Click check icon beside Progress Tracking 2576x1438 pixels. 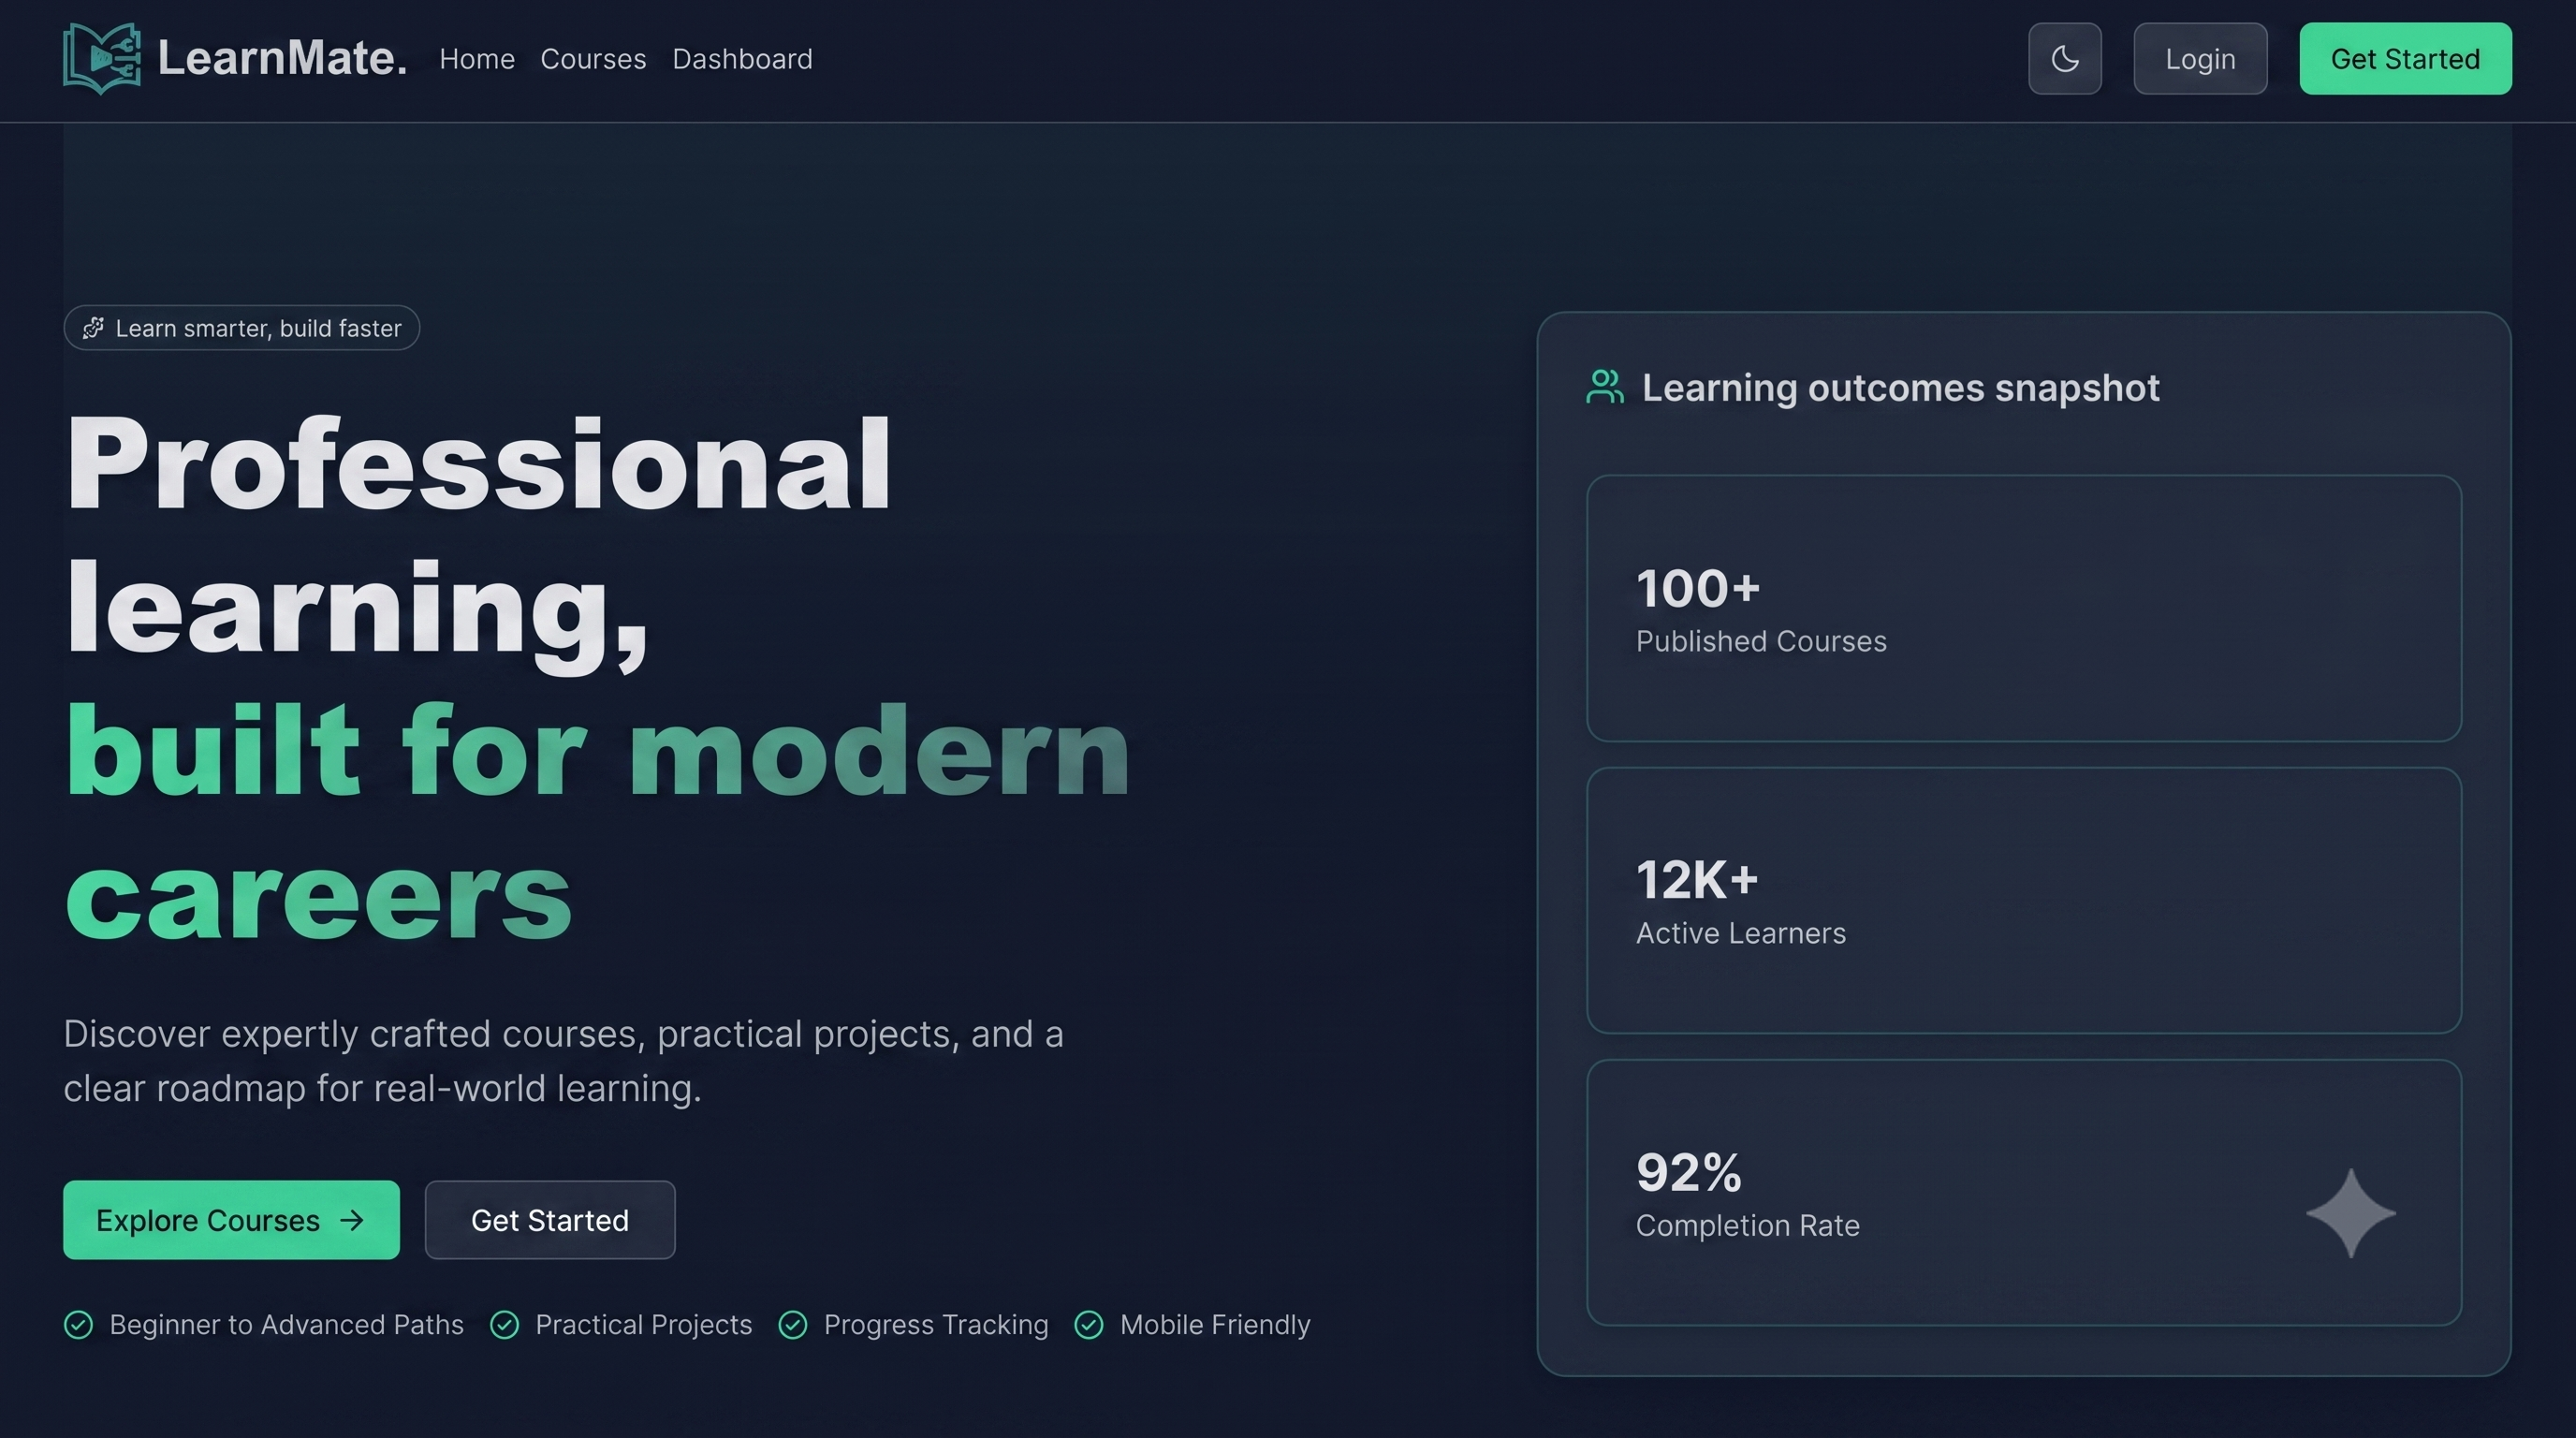[793, 1325]
